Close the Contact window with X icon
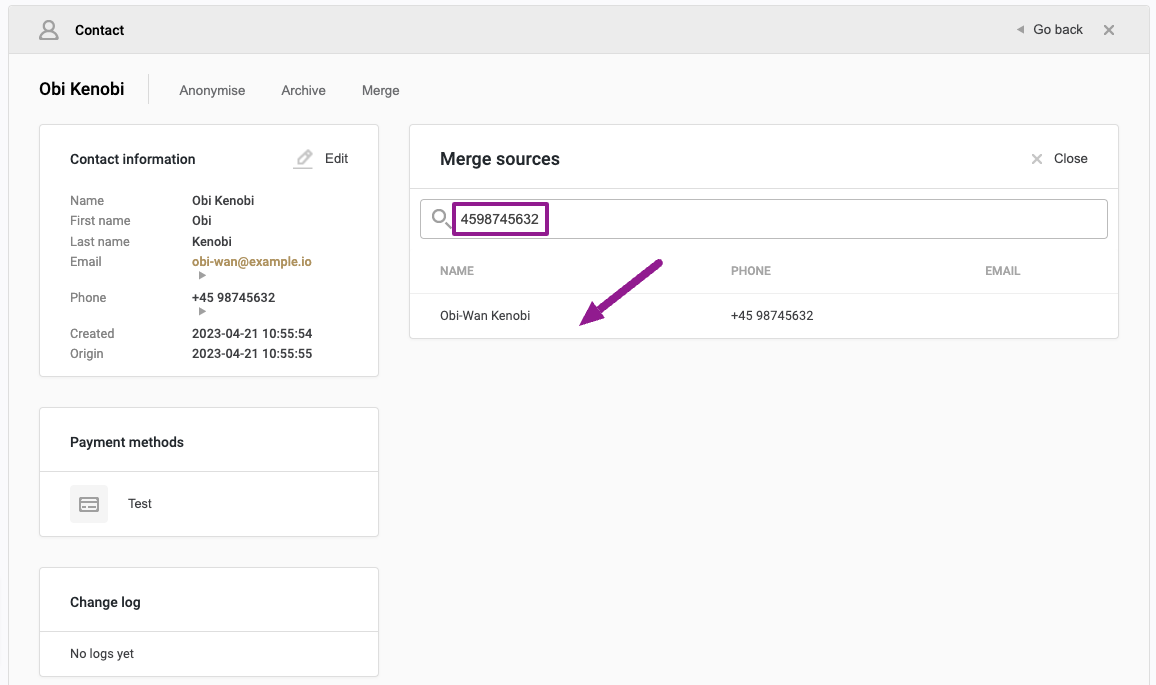 tap(1109, 30)
